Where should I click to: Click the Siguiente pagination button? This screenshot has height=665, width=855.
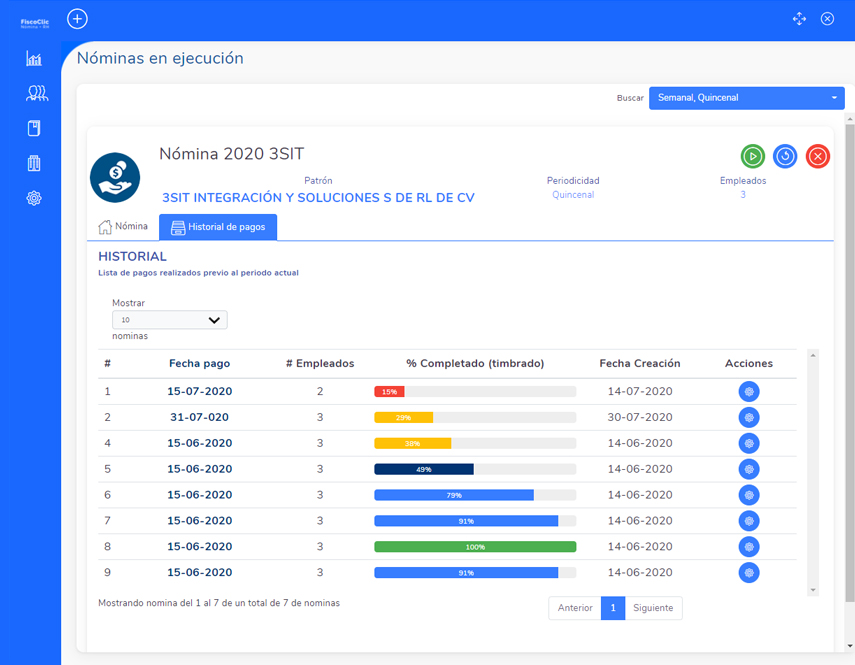(653, 608)
